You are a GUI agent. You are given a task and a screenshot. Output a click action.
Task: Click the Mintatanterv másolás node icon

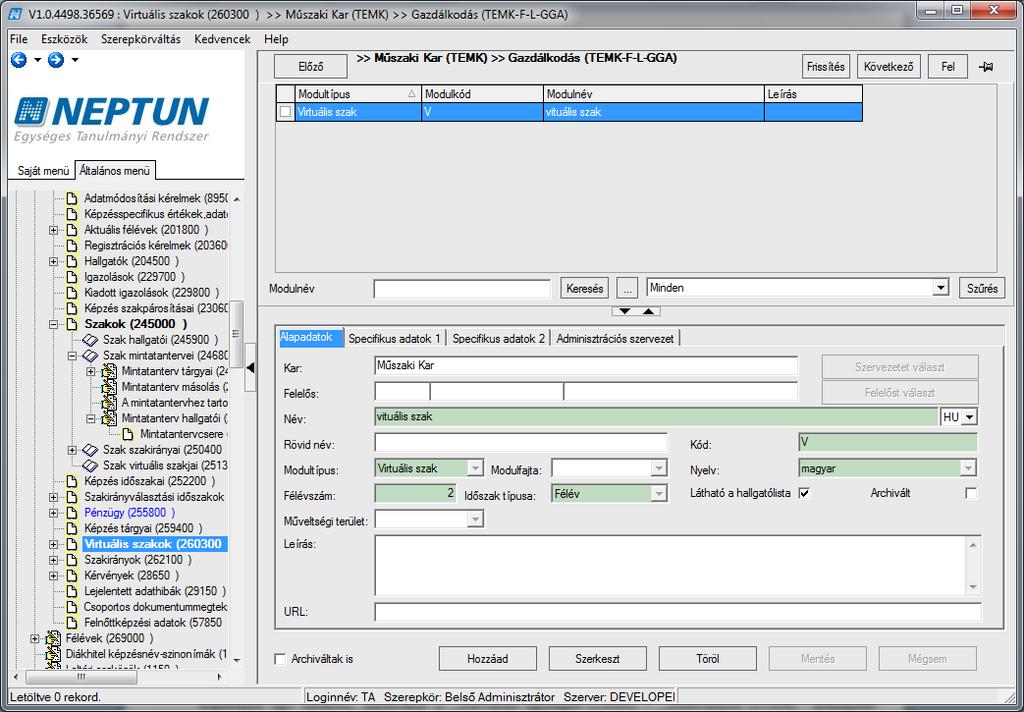(109, 387)
